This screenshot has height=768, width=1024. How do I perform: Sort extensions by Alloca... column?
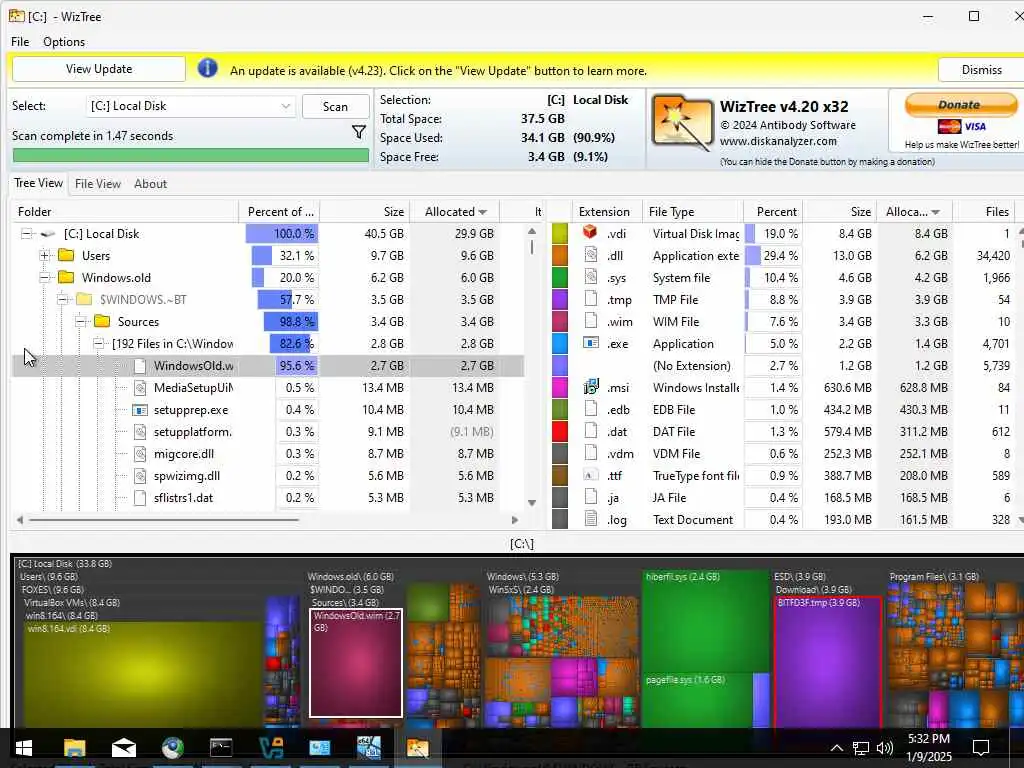[912, 212]
